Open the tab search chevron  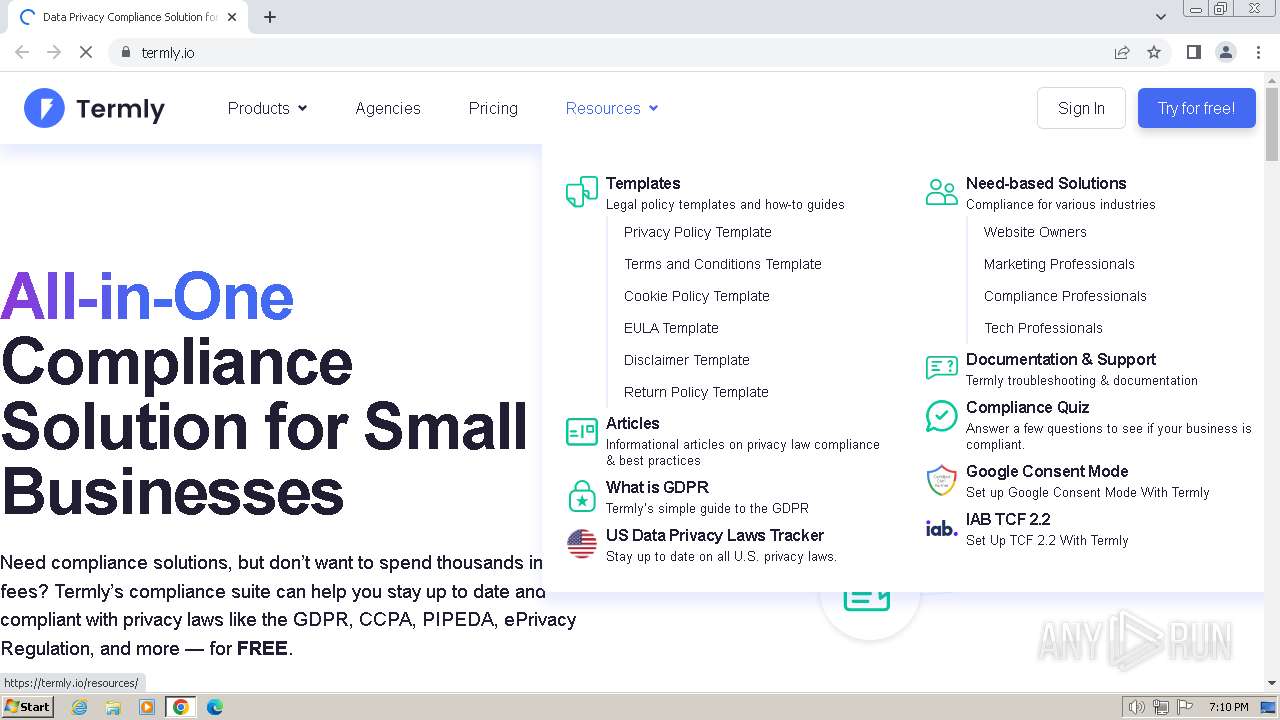(x=1160, y=17)
